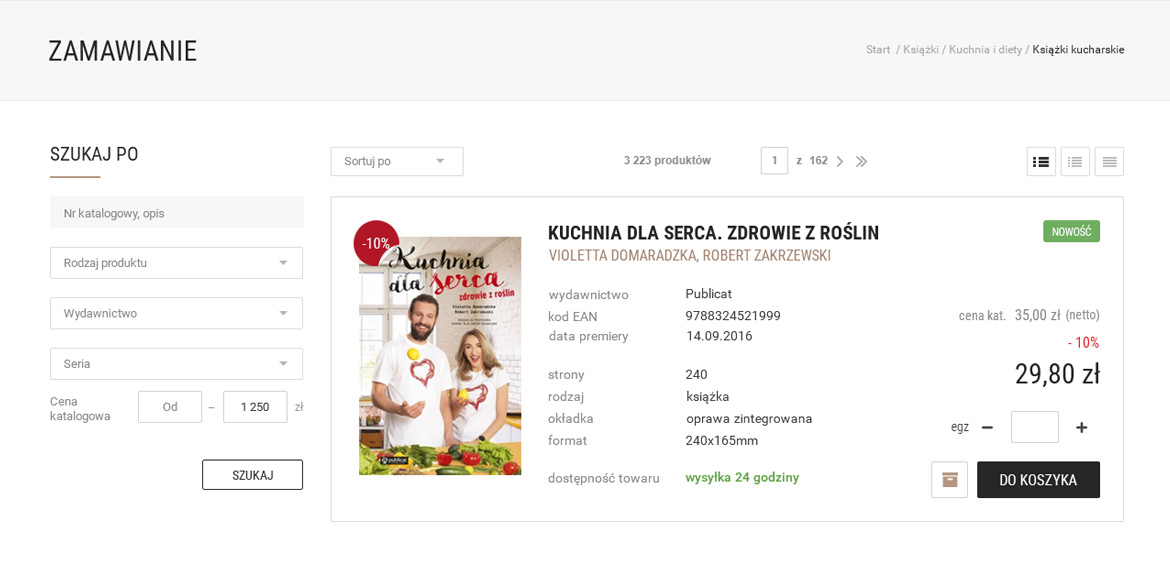Add book with DO KOSZYKA button
The width and height of the screenshot is (1170, 565).
(1039, 480)
